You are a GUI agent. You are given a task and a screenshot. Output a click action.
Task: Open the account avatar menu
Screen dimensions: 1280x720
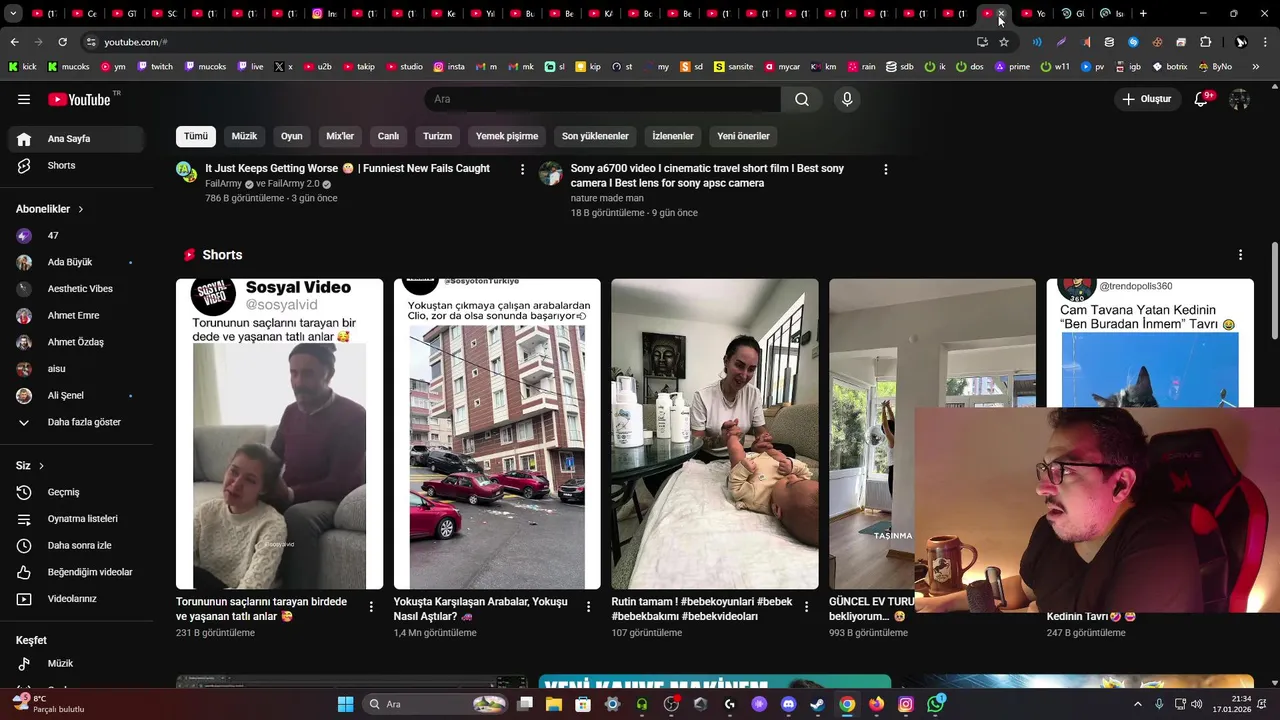coord(1240,99)
